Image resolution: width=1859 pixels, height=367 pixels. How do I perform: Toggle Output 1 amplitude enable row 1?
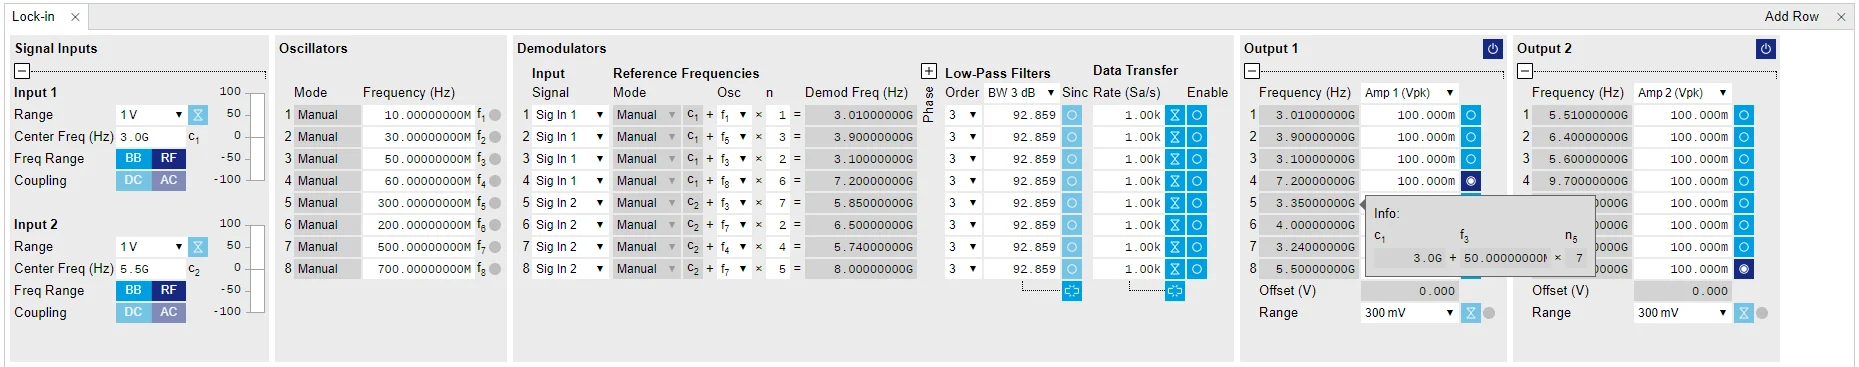1471,115
